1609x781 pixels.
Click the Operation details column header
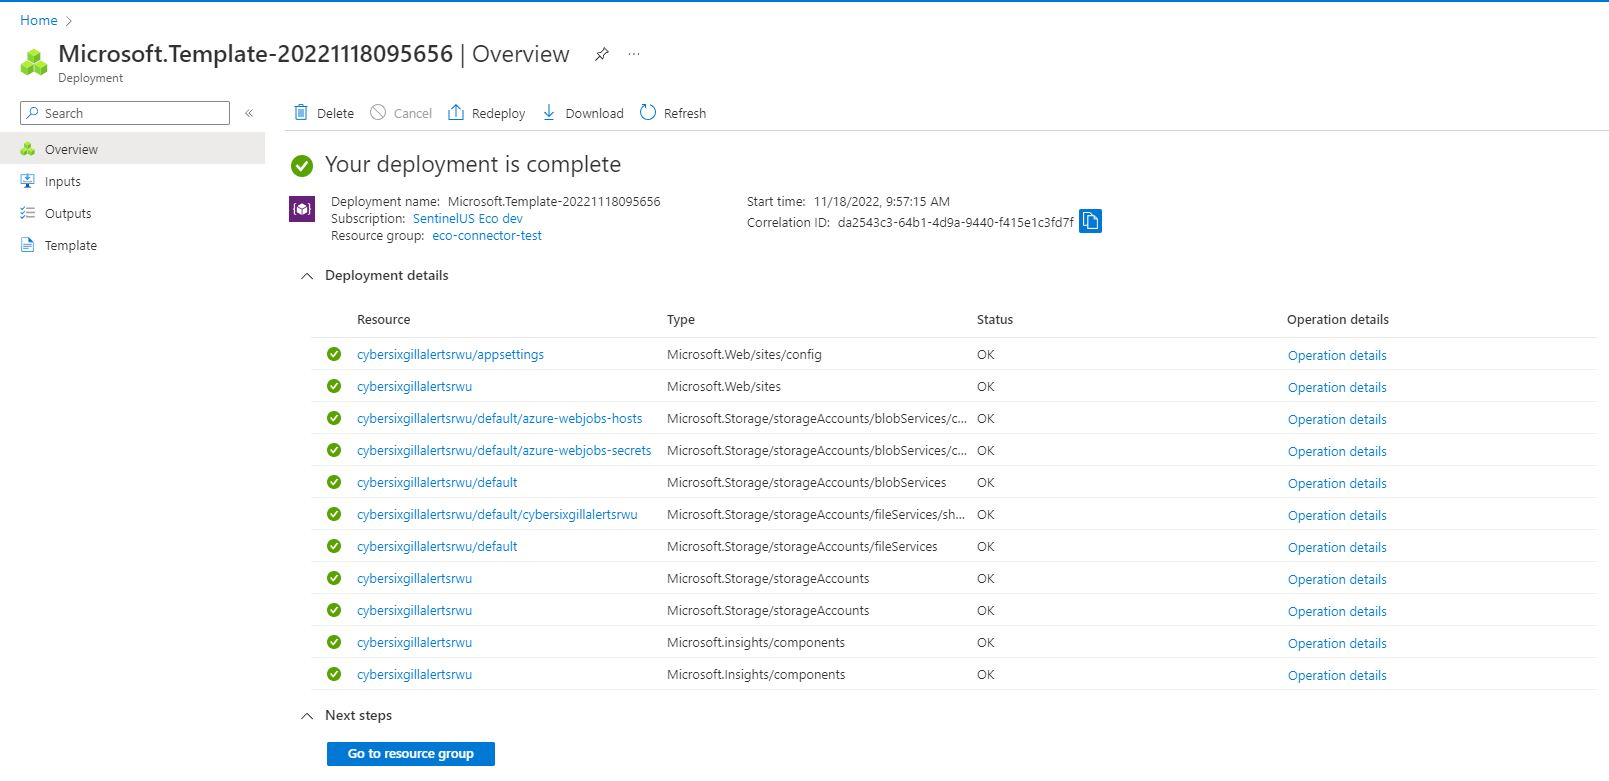pos(1338,320)
